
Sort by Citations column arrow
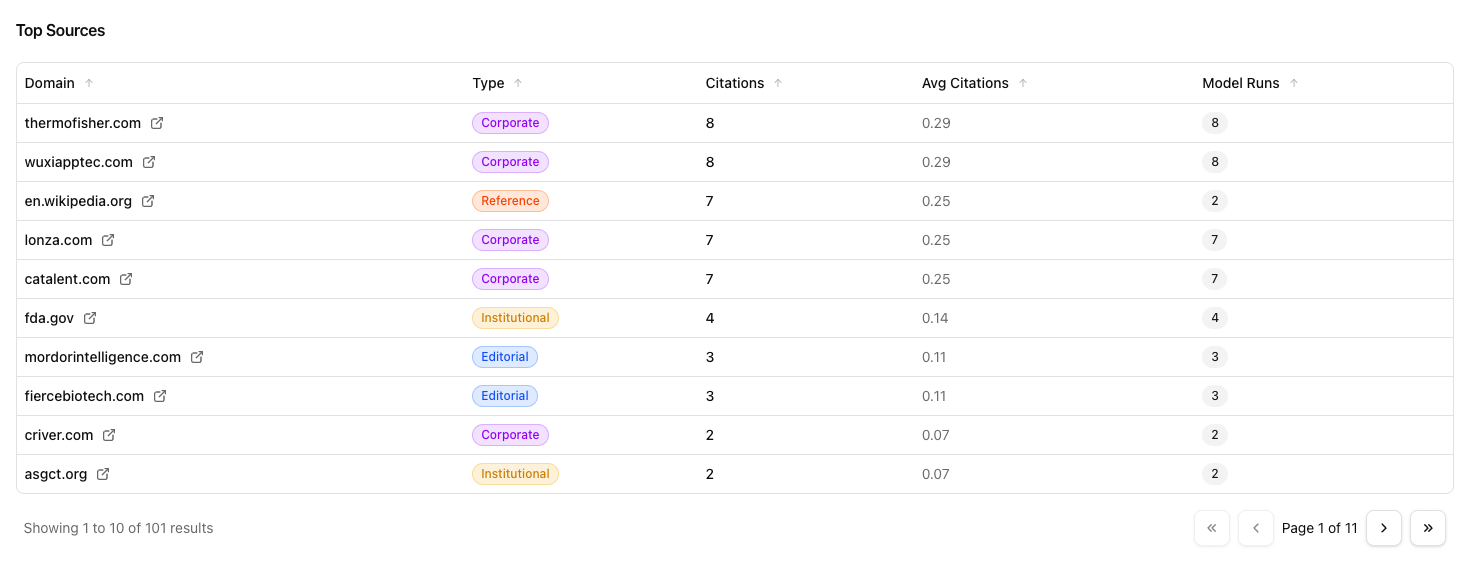click(778, 83)
